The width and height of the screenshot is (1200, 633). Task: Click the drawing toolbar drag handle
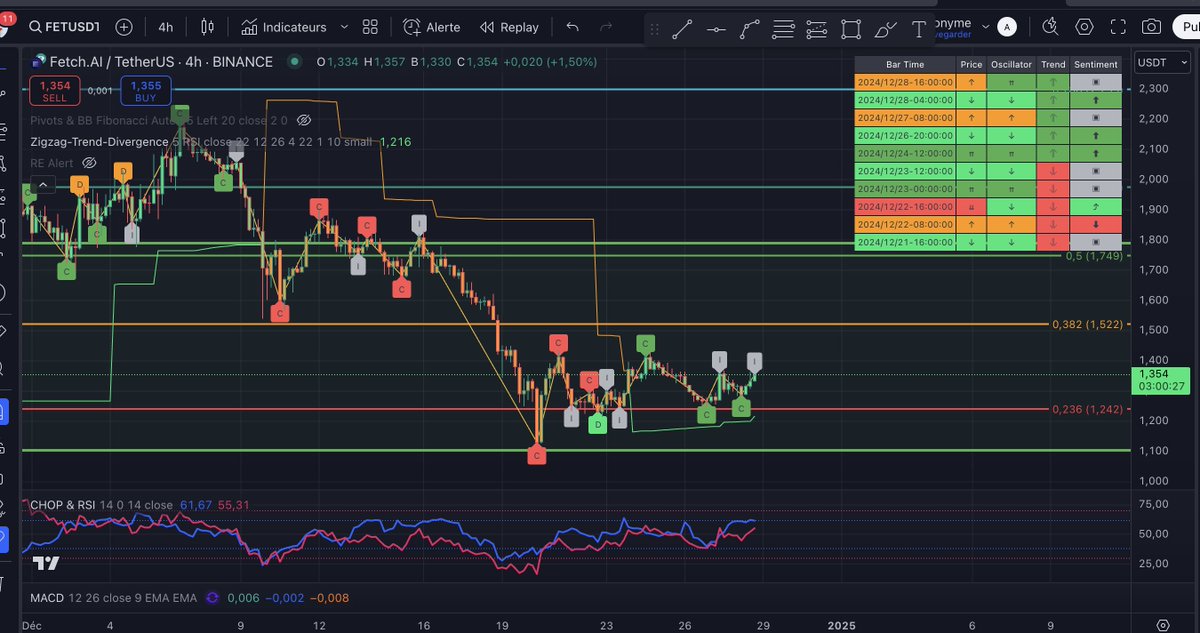tap(653, 29)
